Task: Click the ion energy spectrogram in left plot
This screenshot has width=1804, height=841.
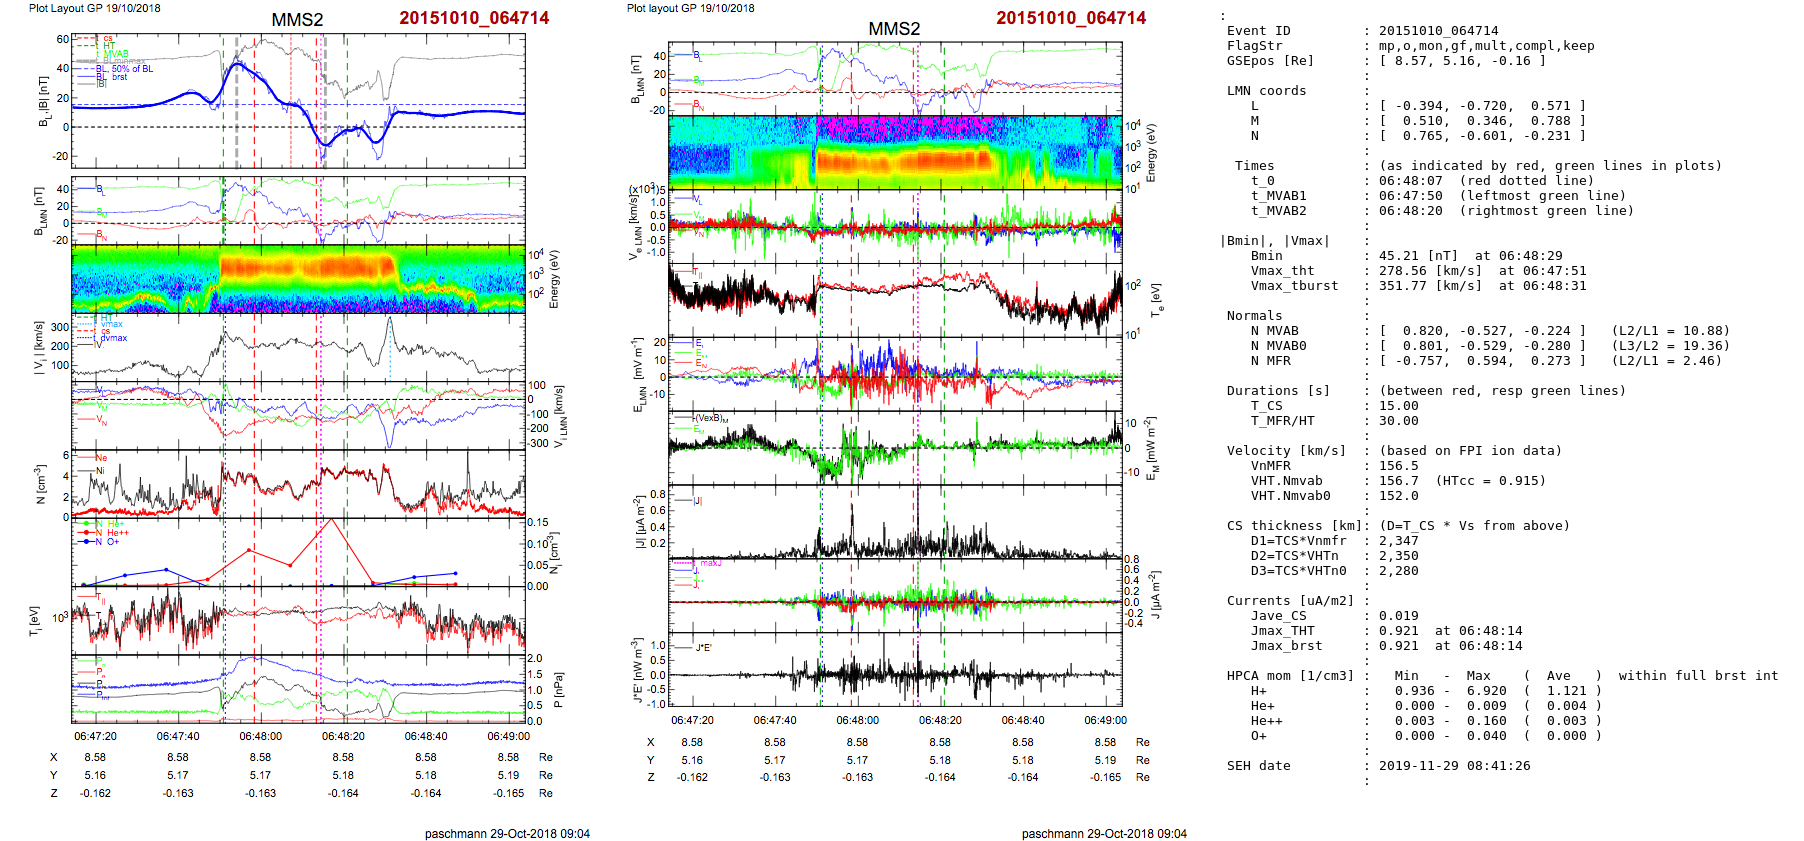Action: pyautogui.click(x=298, y=279)
